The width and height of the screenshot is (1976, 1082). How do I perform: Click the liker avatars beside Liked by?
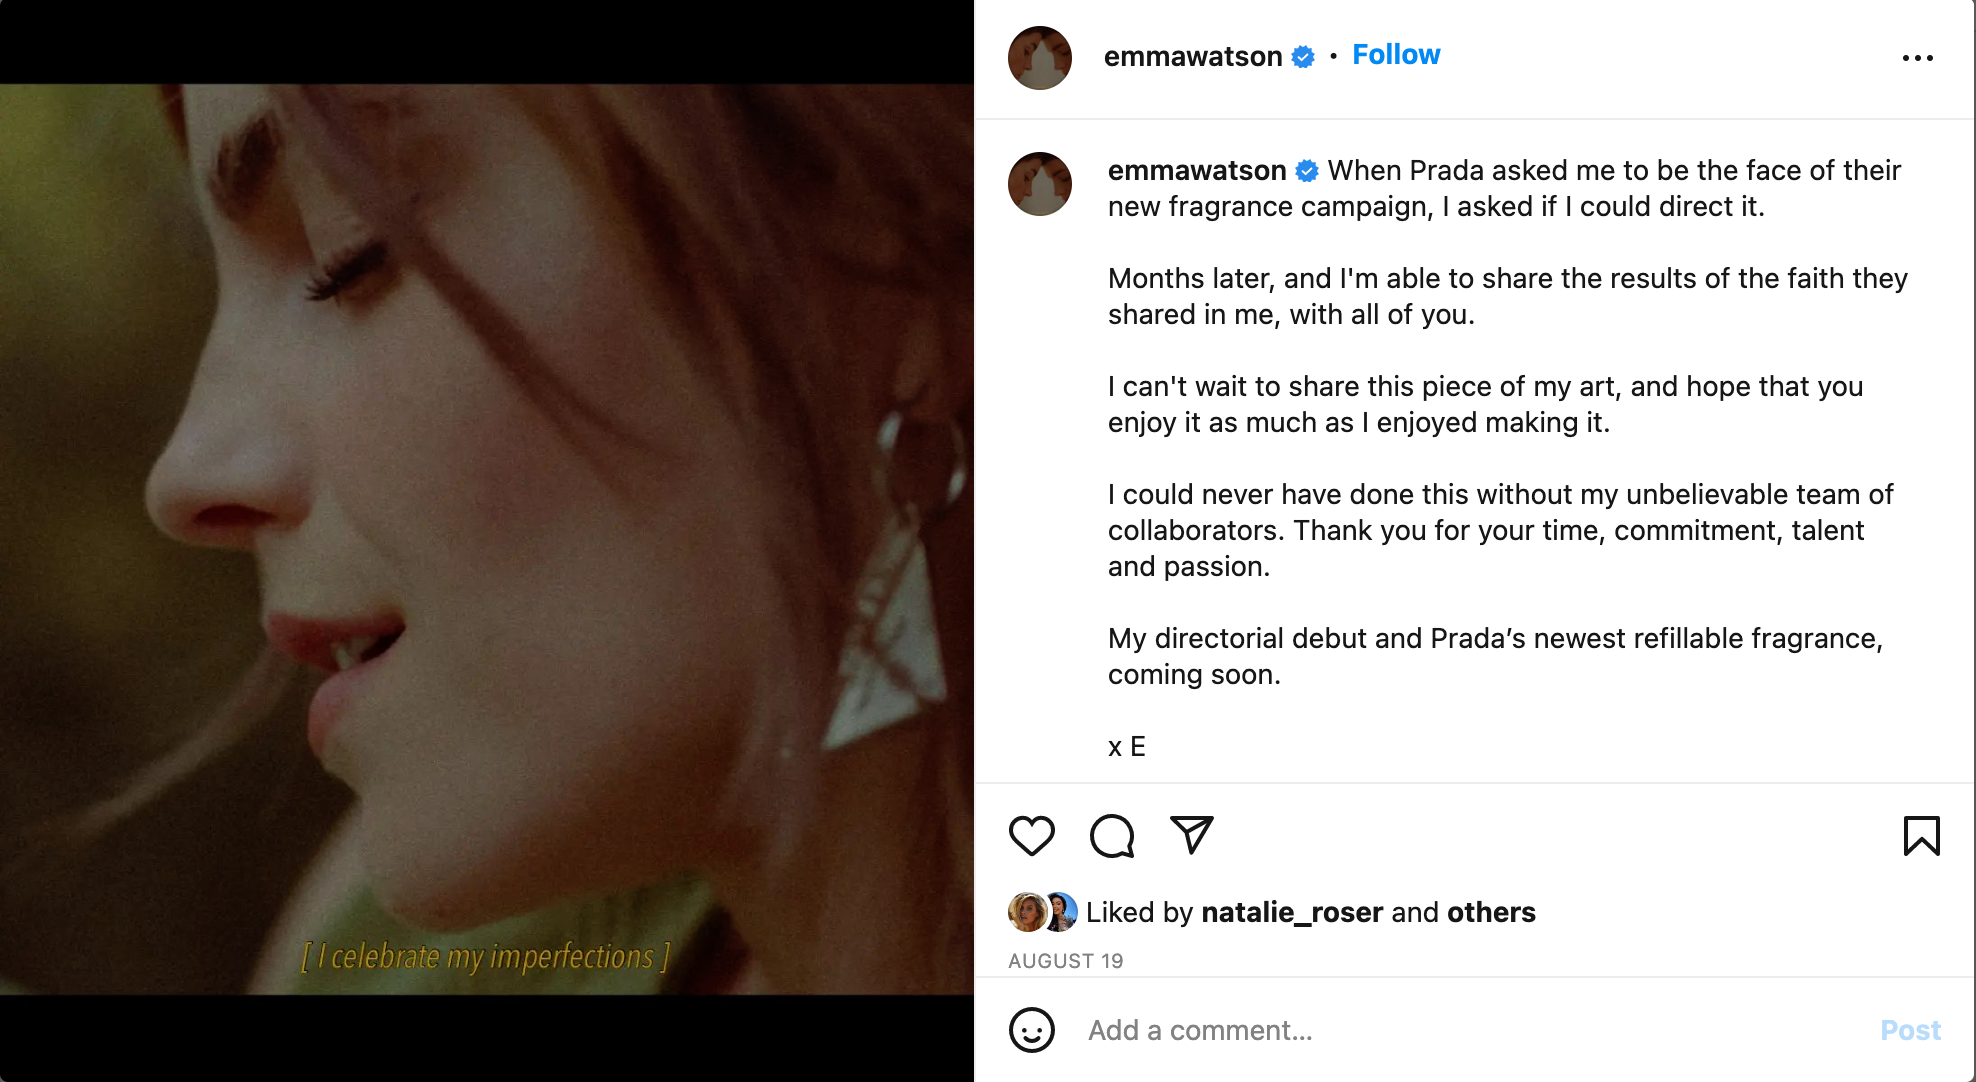pyautogui.click(x=1043, y=912)
